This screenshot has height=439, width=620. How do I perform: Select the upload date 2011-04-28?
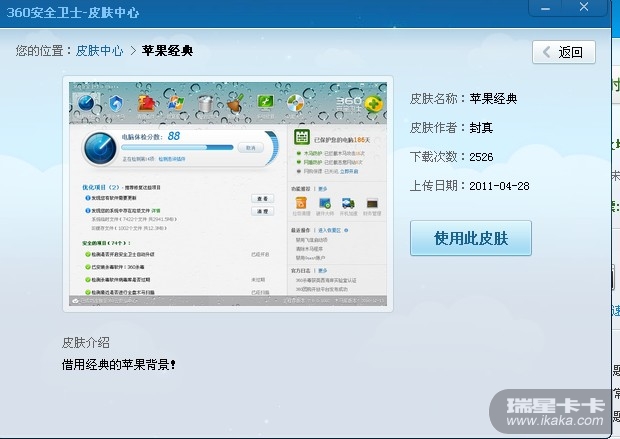point(499,186)
